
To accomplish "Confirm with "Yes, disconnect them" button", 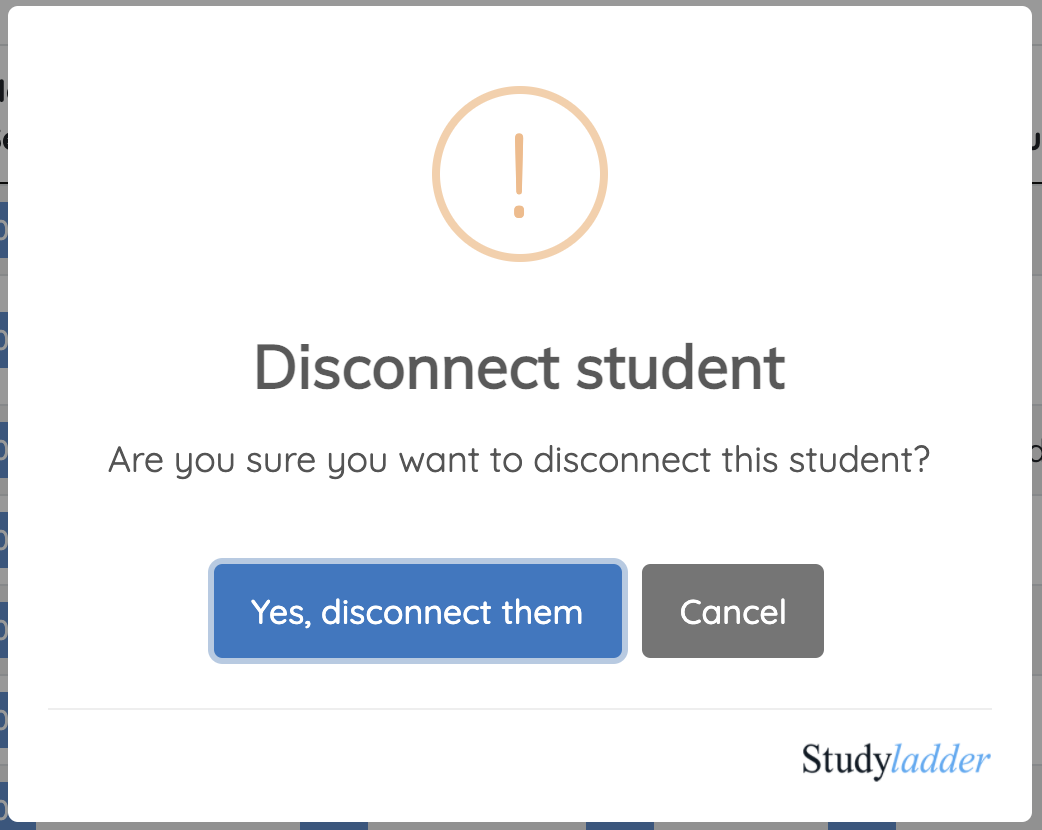I will [417, 611].
